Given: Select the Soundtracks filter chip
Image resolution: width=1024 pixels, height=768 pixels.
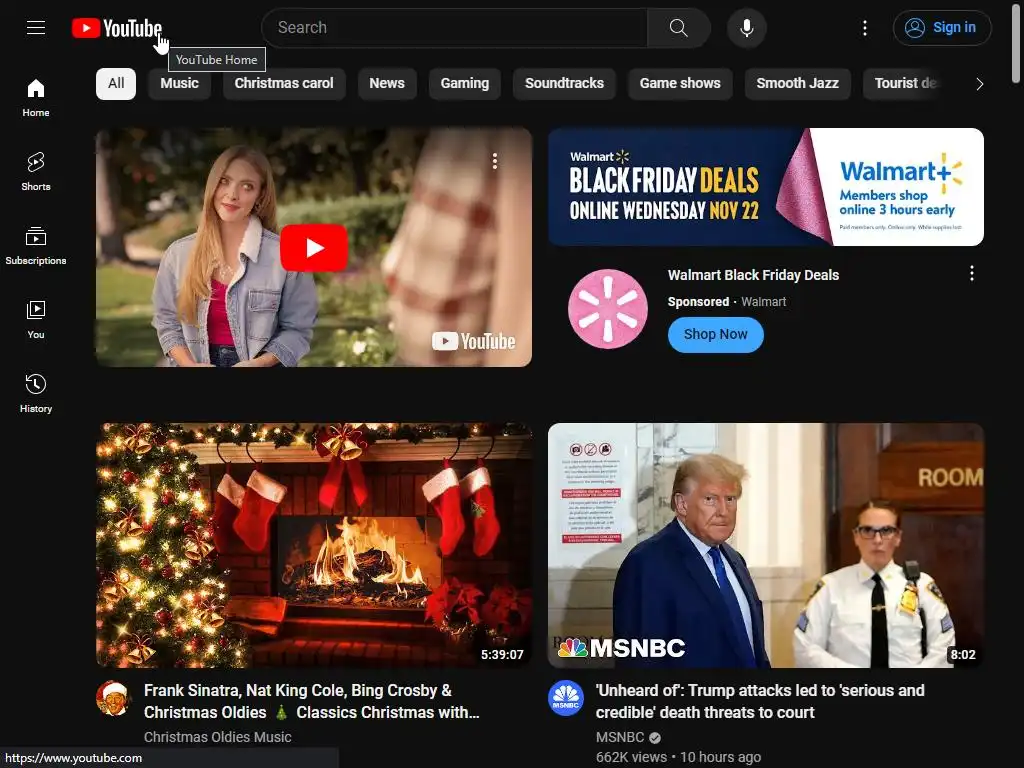Looking at the screenshot, I should tap(564, 84).
